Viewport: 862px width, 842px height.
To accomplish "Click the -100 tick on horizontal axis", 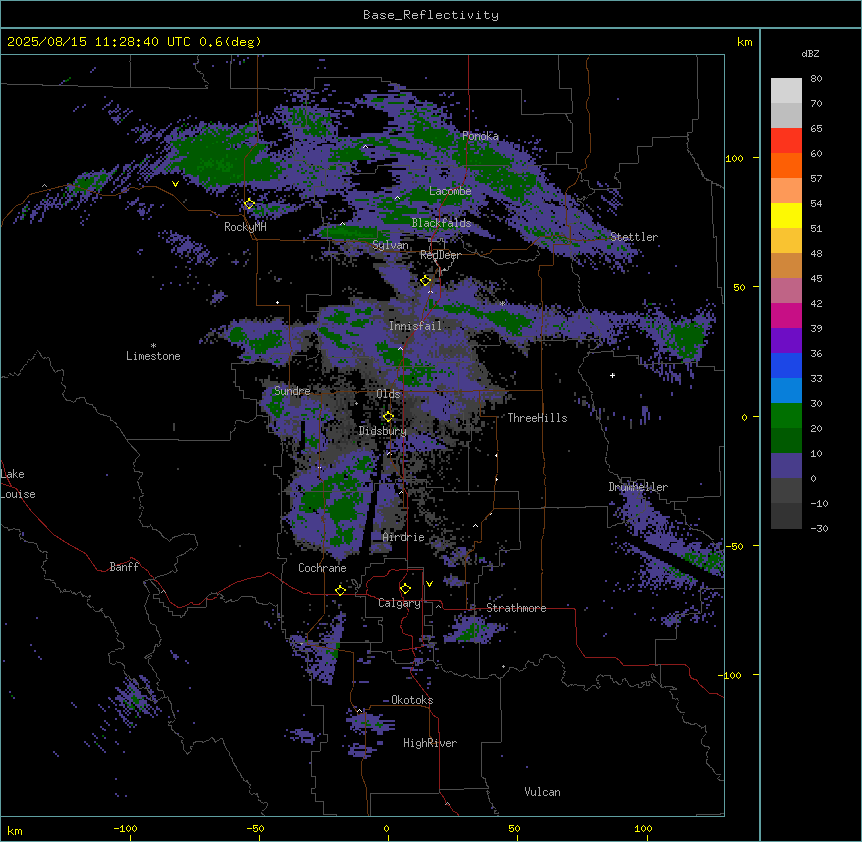I will click(x=125, y=828).
